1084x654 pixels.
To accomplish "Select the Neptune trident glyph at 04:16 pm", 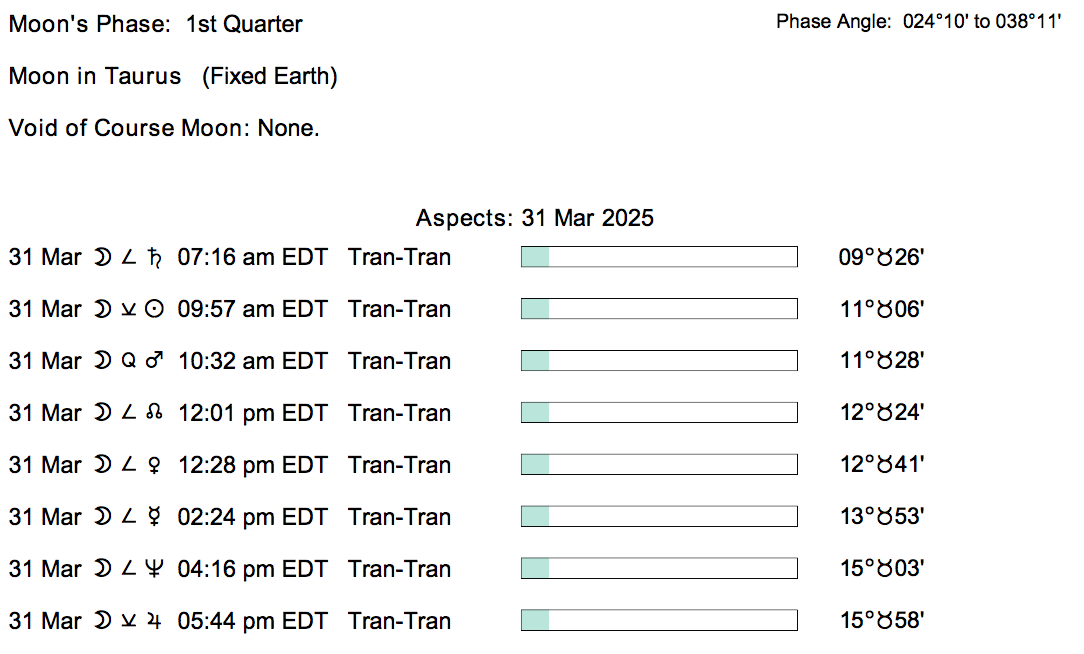I will click(x=154, y=570).
